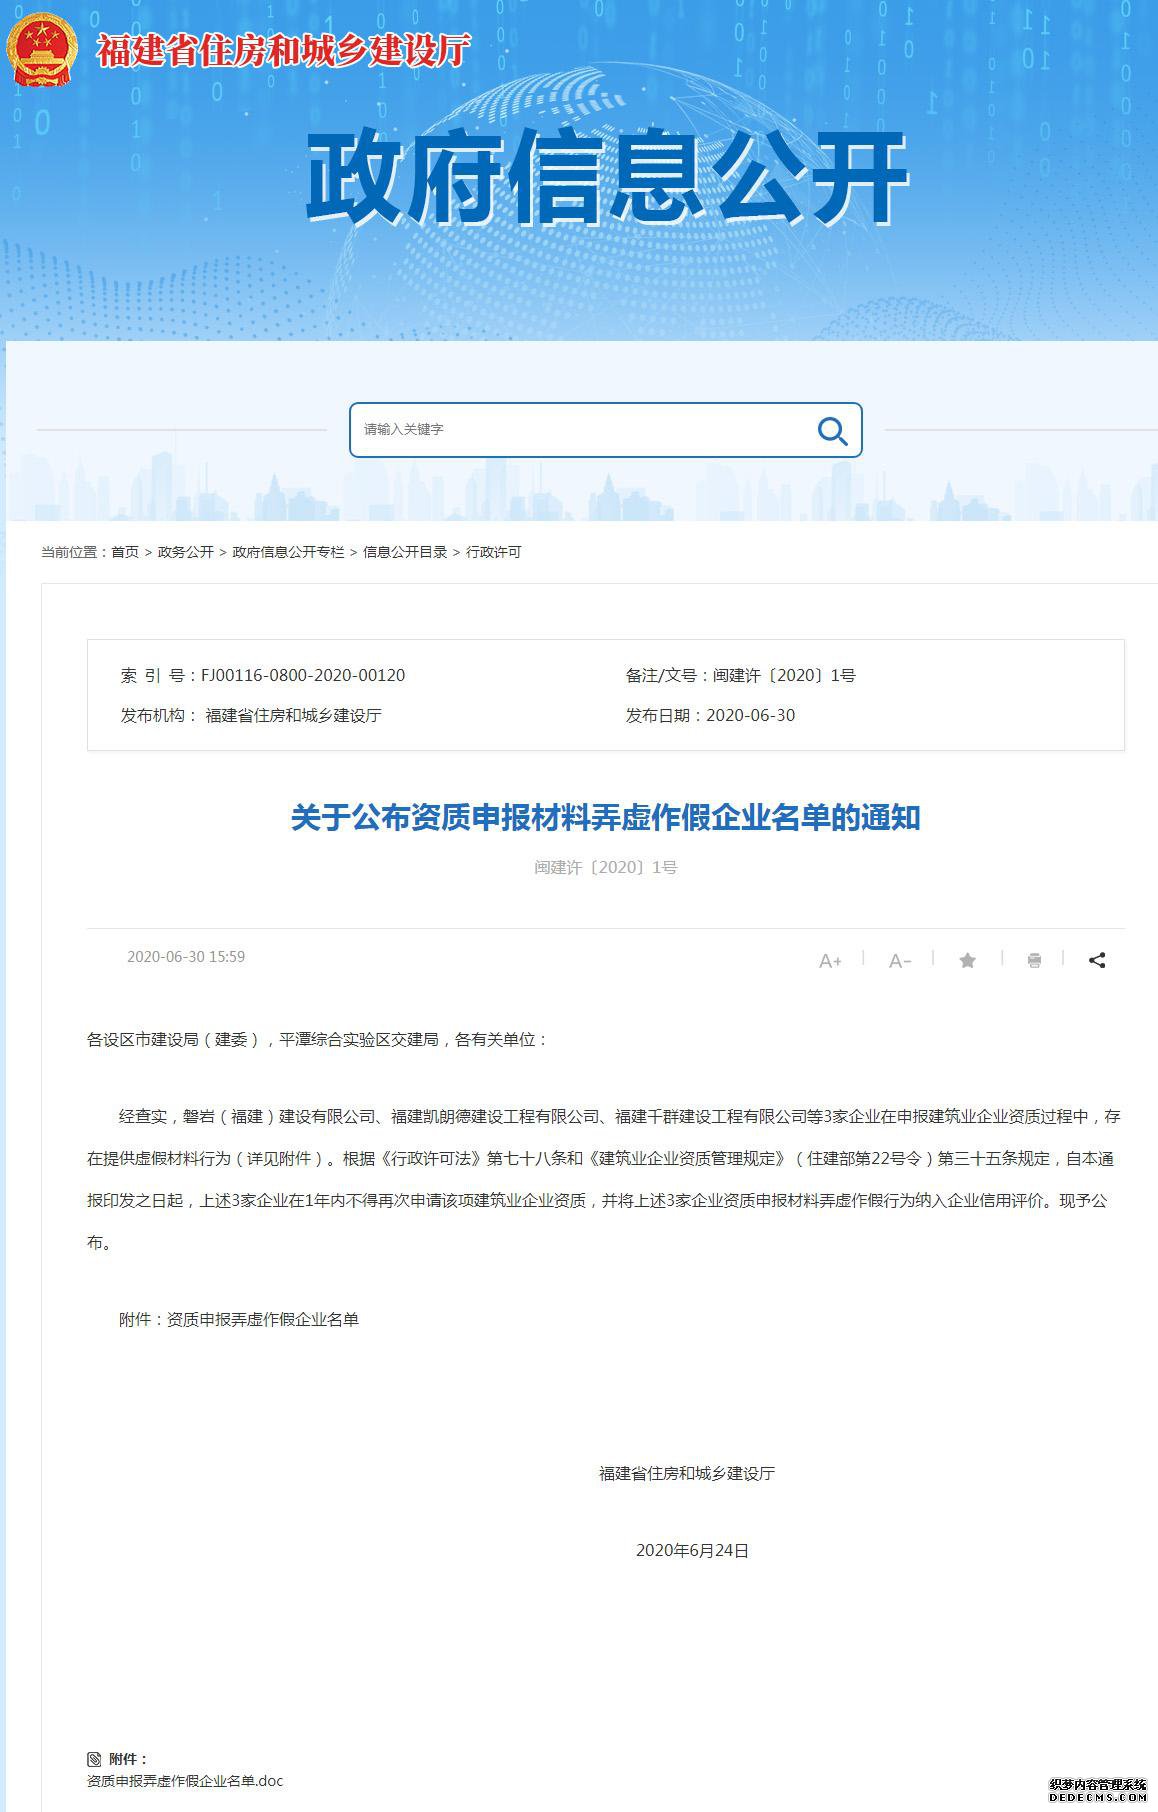The height and width of the screenshot is (1812, 1158).
Task: Click index number FJ00116-0800-2020-00120
Action: (x=303, y=676)
